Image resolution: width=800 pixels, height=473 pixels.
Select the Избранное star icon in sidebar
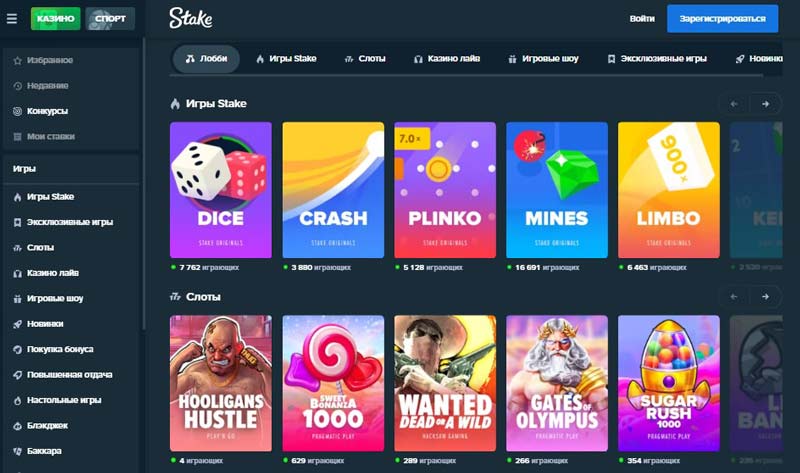(17, 61)
